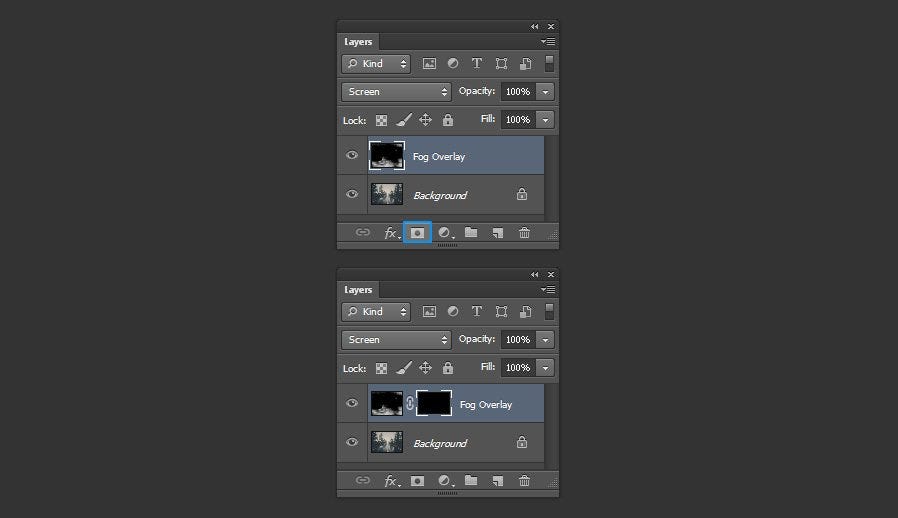Screen dimensions: 898x518
Task: Click Background lock icon in upper panel
Action: click(522, 194)
